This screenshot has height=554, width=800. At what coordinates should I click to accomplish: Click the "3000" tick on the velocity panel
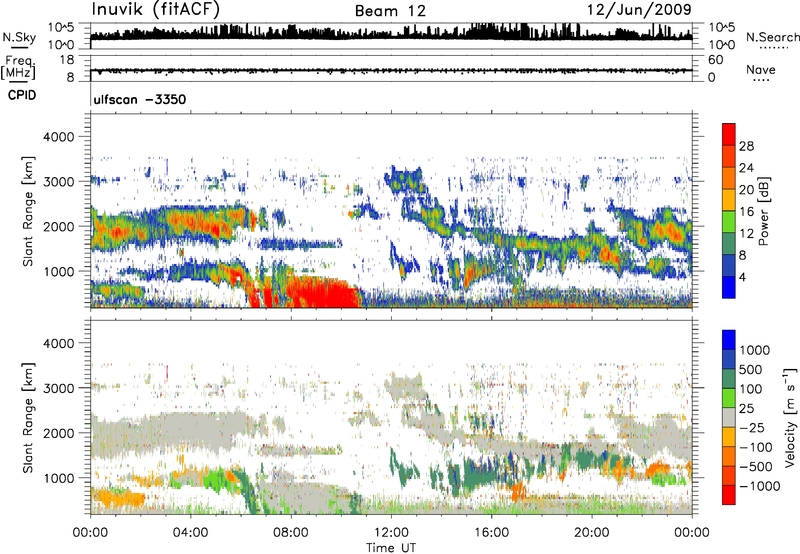pos(58,388)
